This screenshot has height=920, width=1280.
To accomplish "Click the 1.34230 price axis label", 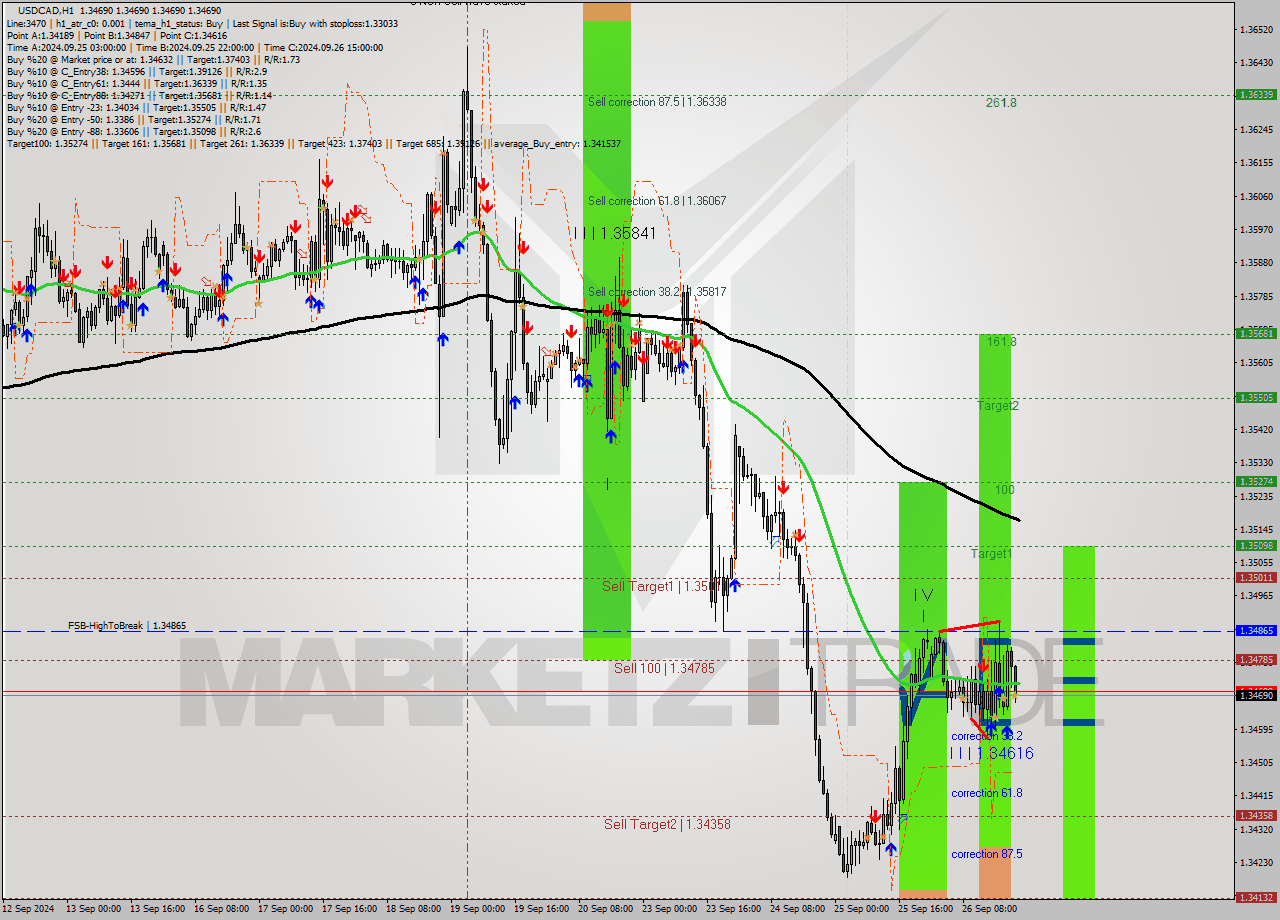I will (1255, 862).
